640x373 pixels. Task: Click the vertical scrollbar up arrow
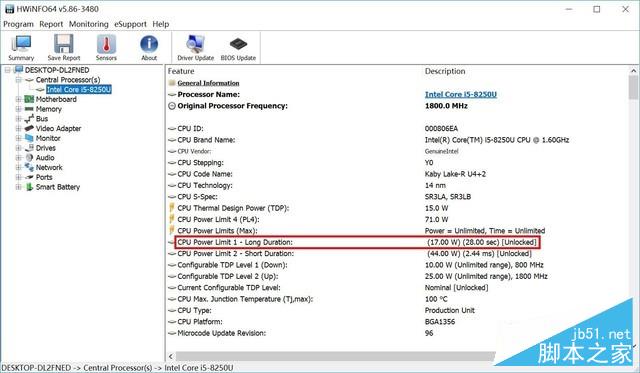click(x=633, y=71)
